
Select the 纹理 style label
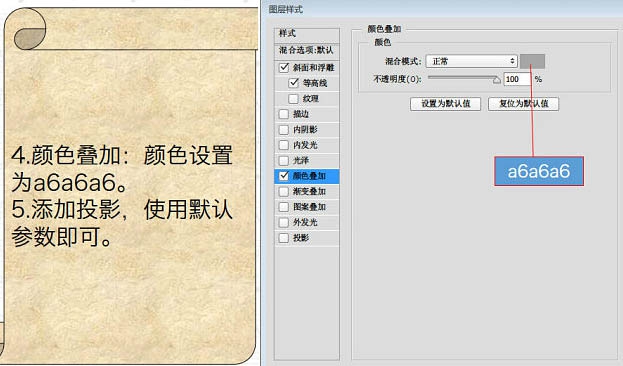pos(311,99)
